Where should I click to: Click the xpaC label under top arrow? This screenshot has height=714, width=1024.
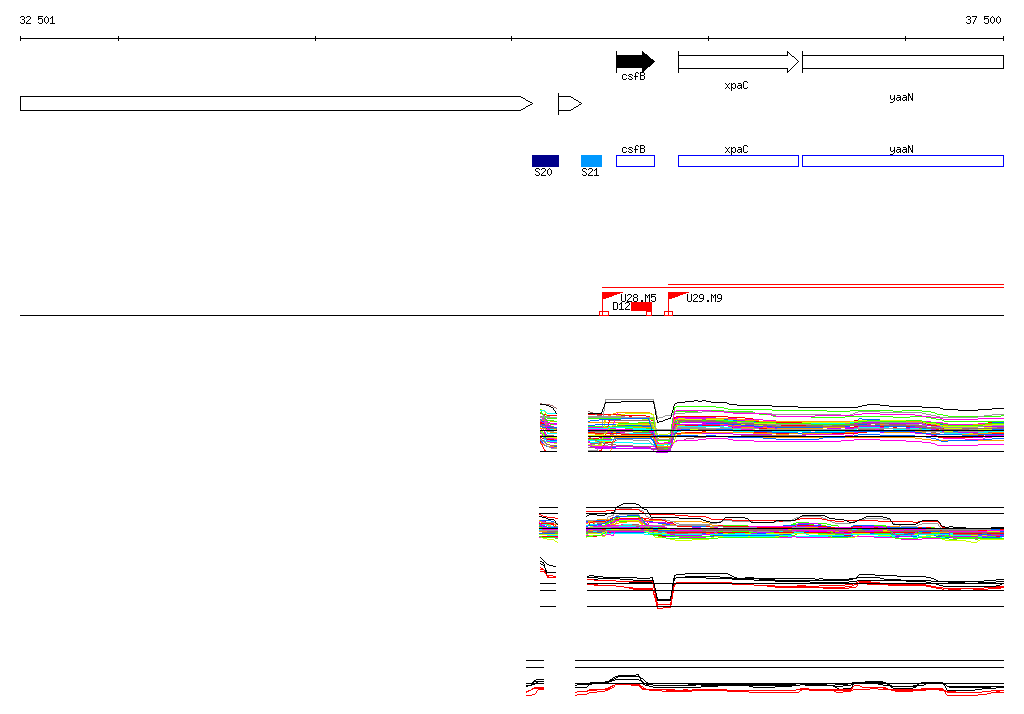(736, 86)
